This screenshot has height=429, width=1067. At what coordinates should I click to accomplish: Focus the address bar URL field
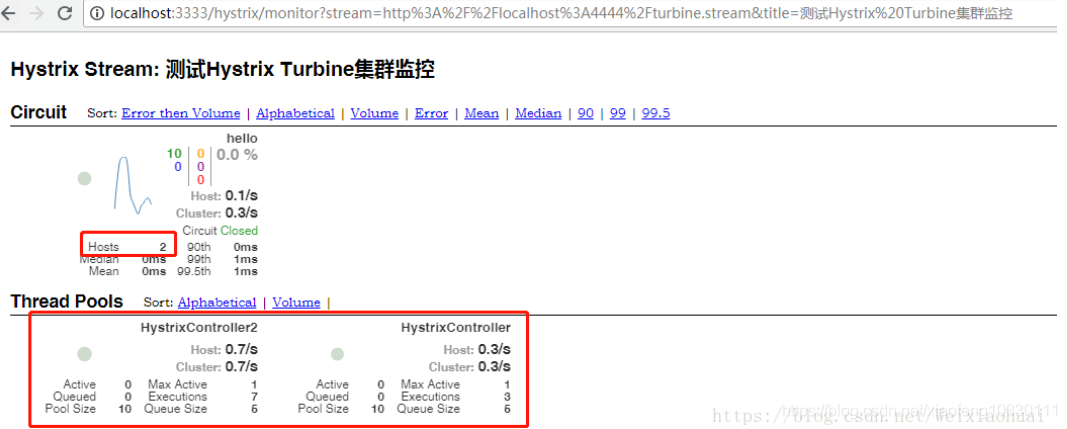click(572, 13)
